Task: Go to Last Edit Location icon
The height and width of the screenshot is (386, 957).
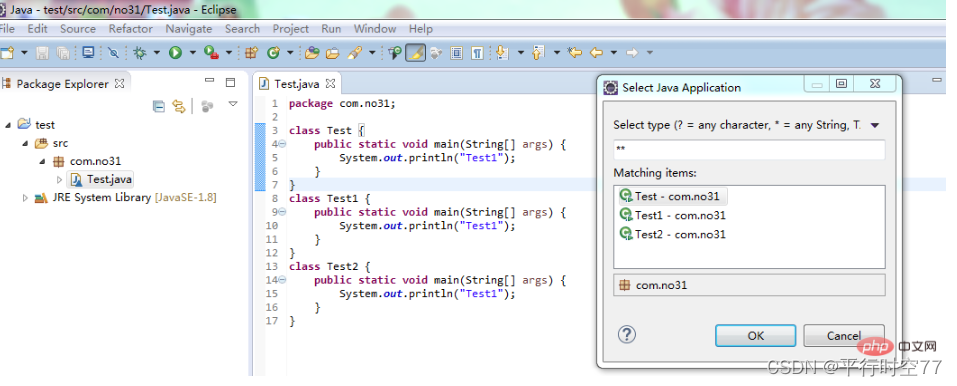Action: coord(574,53)
